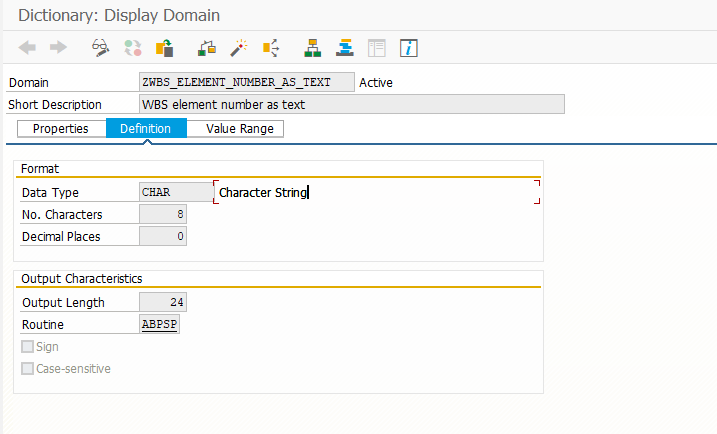Select the Definition tab
717x434 pixels.
145,129
